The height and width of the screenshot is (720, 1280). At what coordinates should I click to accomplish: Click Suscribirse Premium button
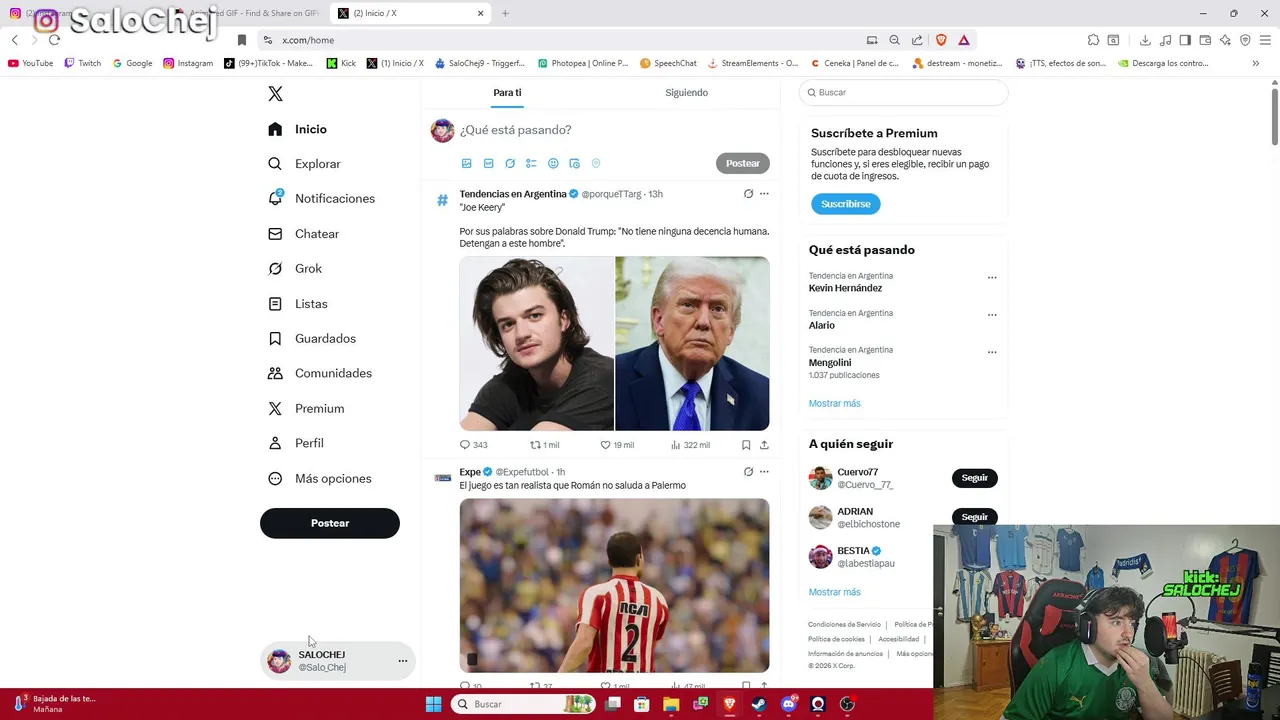(x=846, y=204)
